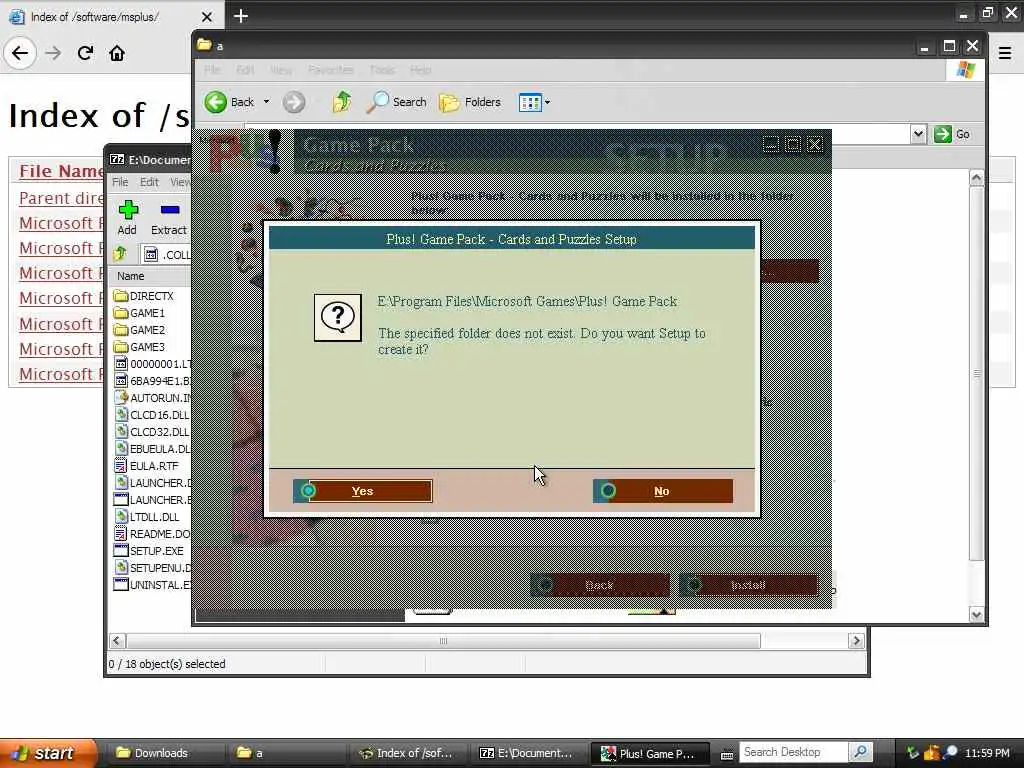The image size is (1024, 768).
Task: Click the Name column header in 7-Zip
Action: point(150,276)
